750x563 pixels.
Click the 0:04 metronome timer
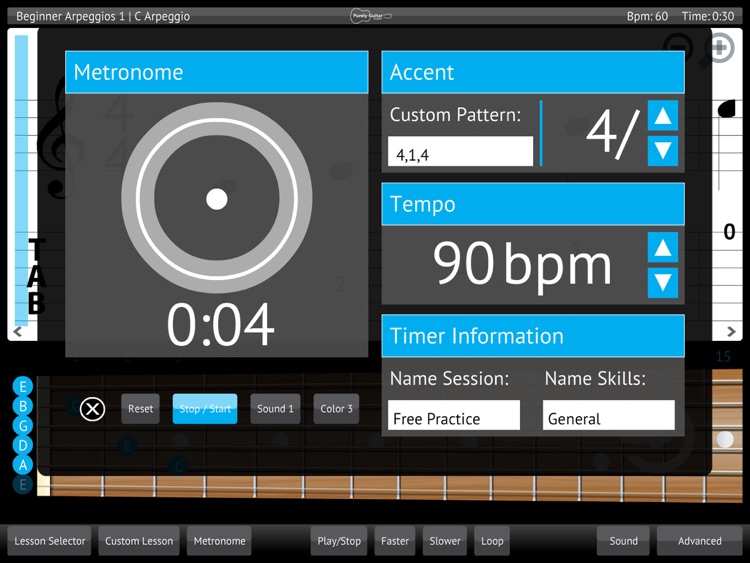coord(221,325)
